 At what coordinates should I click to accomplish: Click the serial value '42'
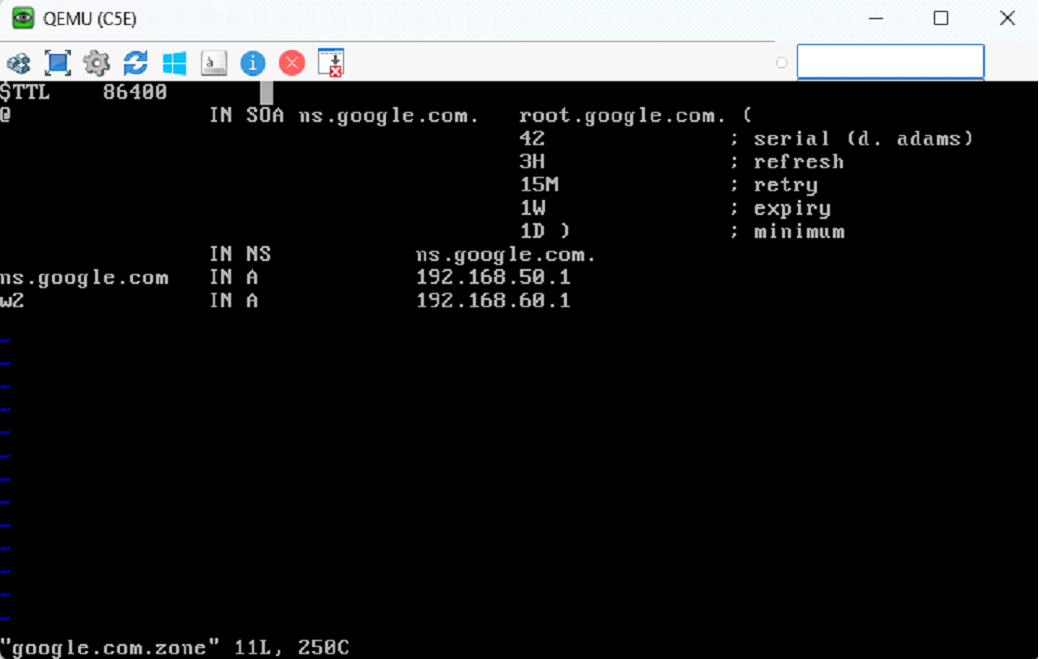[532, 139]
